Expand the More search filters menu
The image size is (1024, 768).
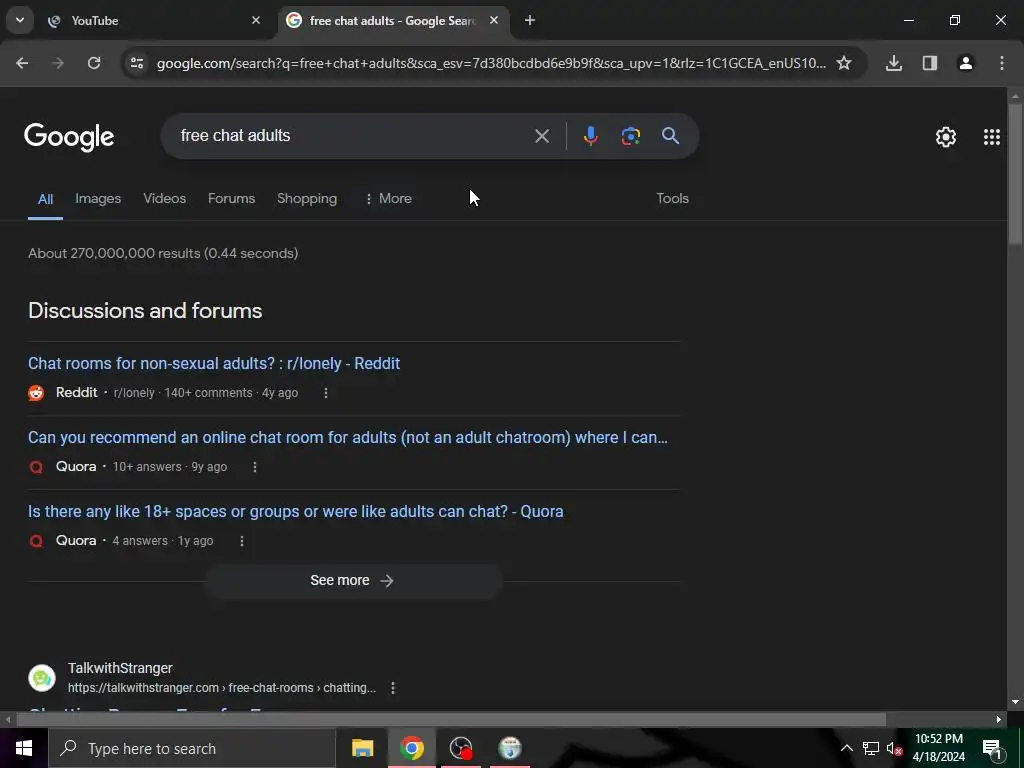389,199
